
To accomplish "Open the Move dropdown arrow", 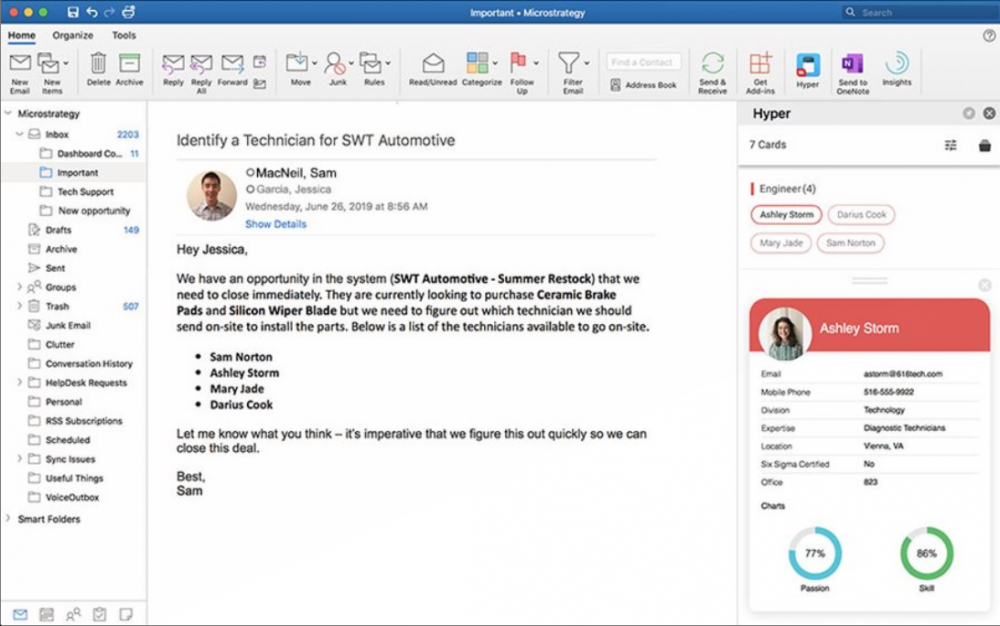I will [314, 63].
